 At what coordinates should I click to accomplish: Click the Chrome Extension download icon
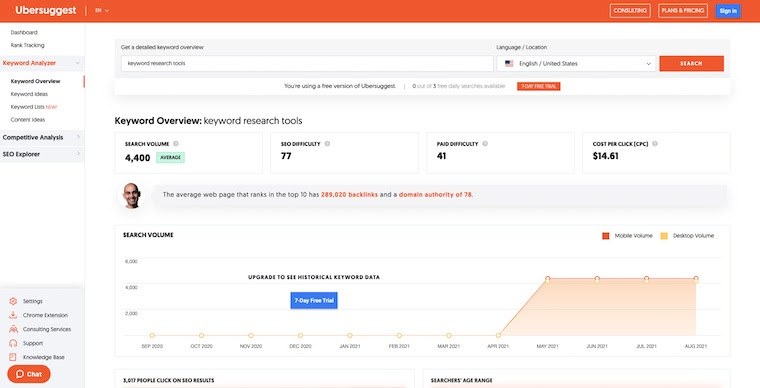click(13, 315)
